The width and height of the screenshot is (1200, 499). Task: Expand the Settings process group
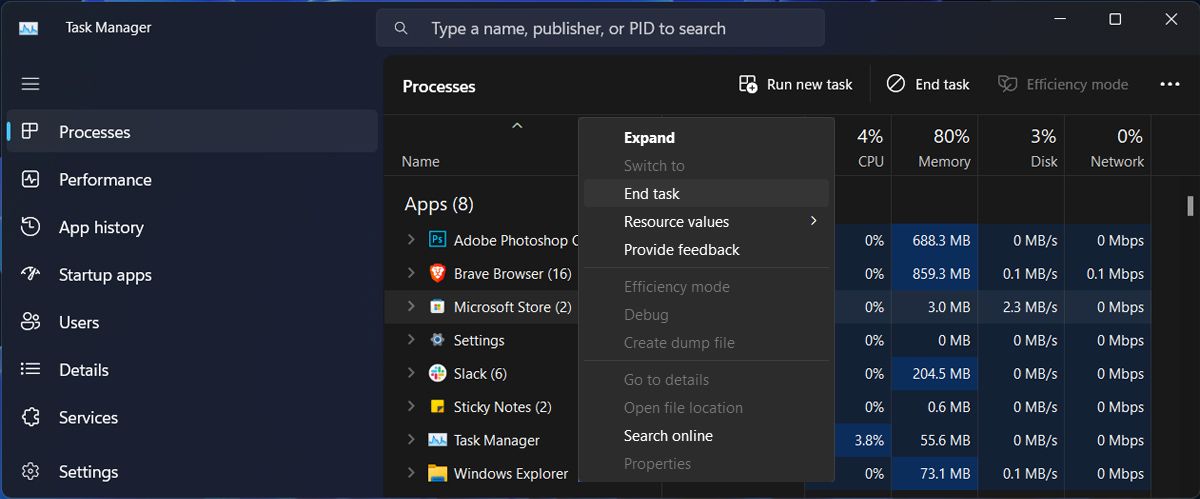pyautogui.click(x=410, y=340)
